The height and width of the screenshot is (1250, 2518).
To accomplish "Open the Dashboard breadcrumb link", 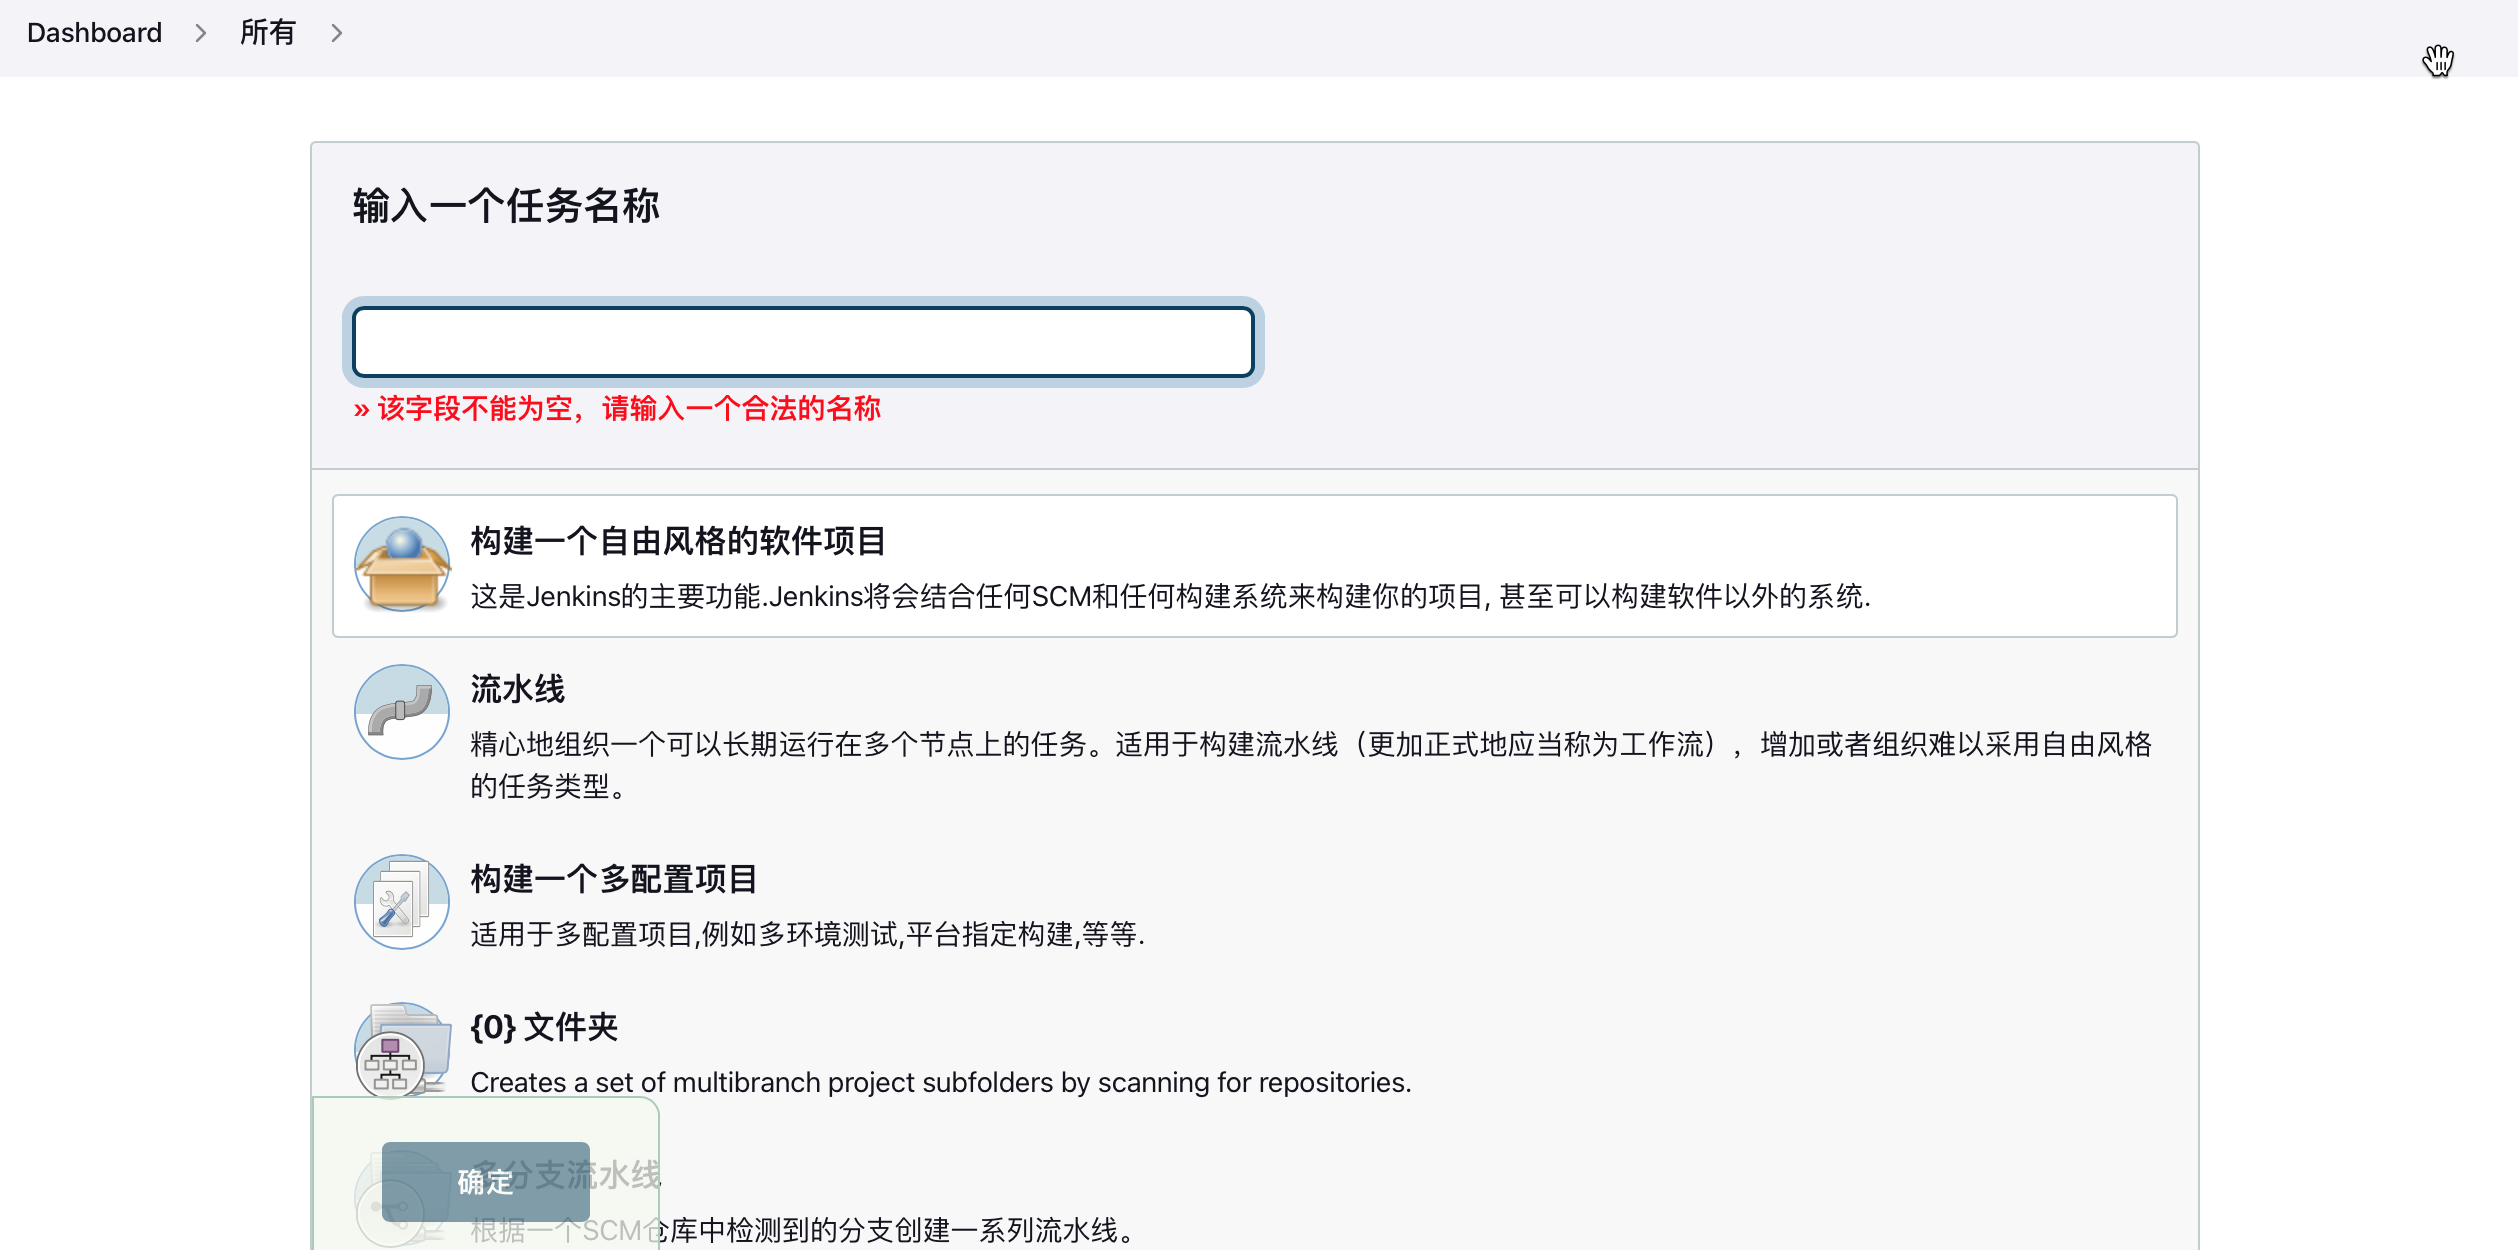I will (x=94, y=33).
